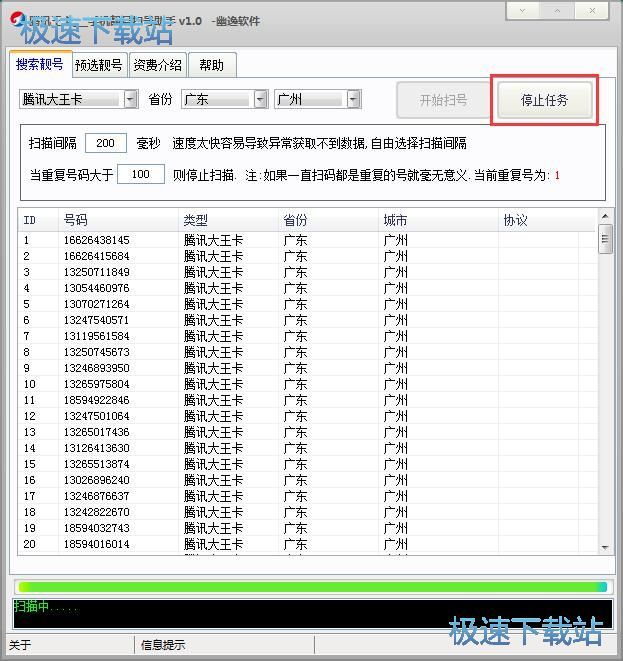
Task: Select number 13246876637 in row 17
Action: tap(97, 496)
